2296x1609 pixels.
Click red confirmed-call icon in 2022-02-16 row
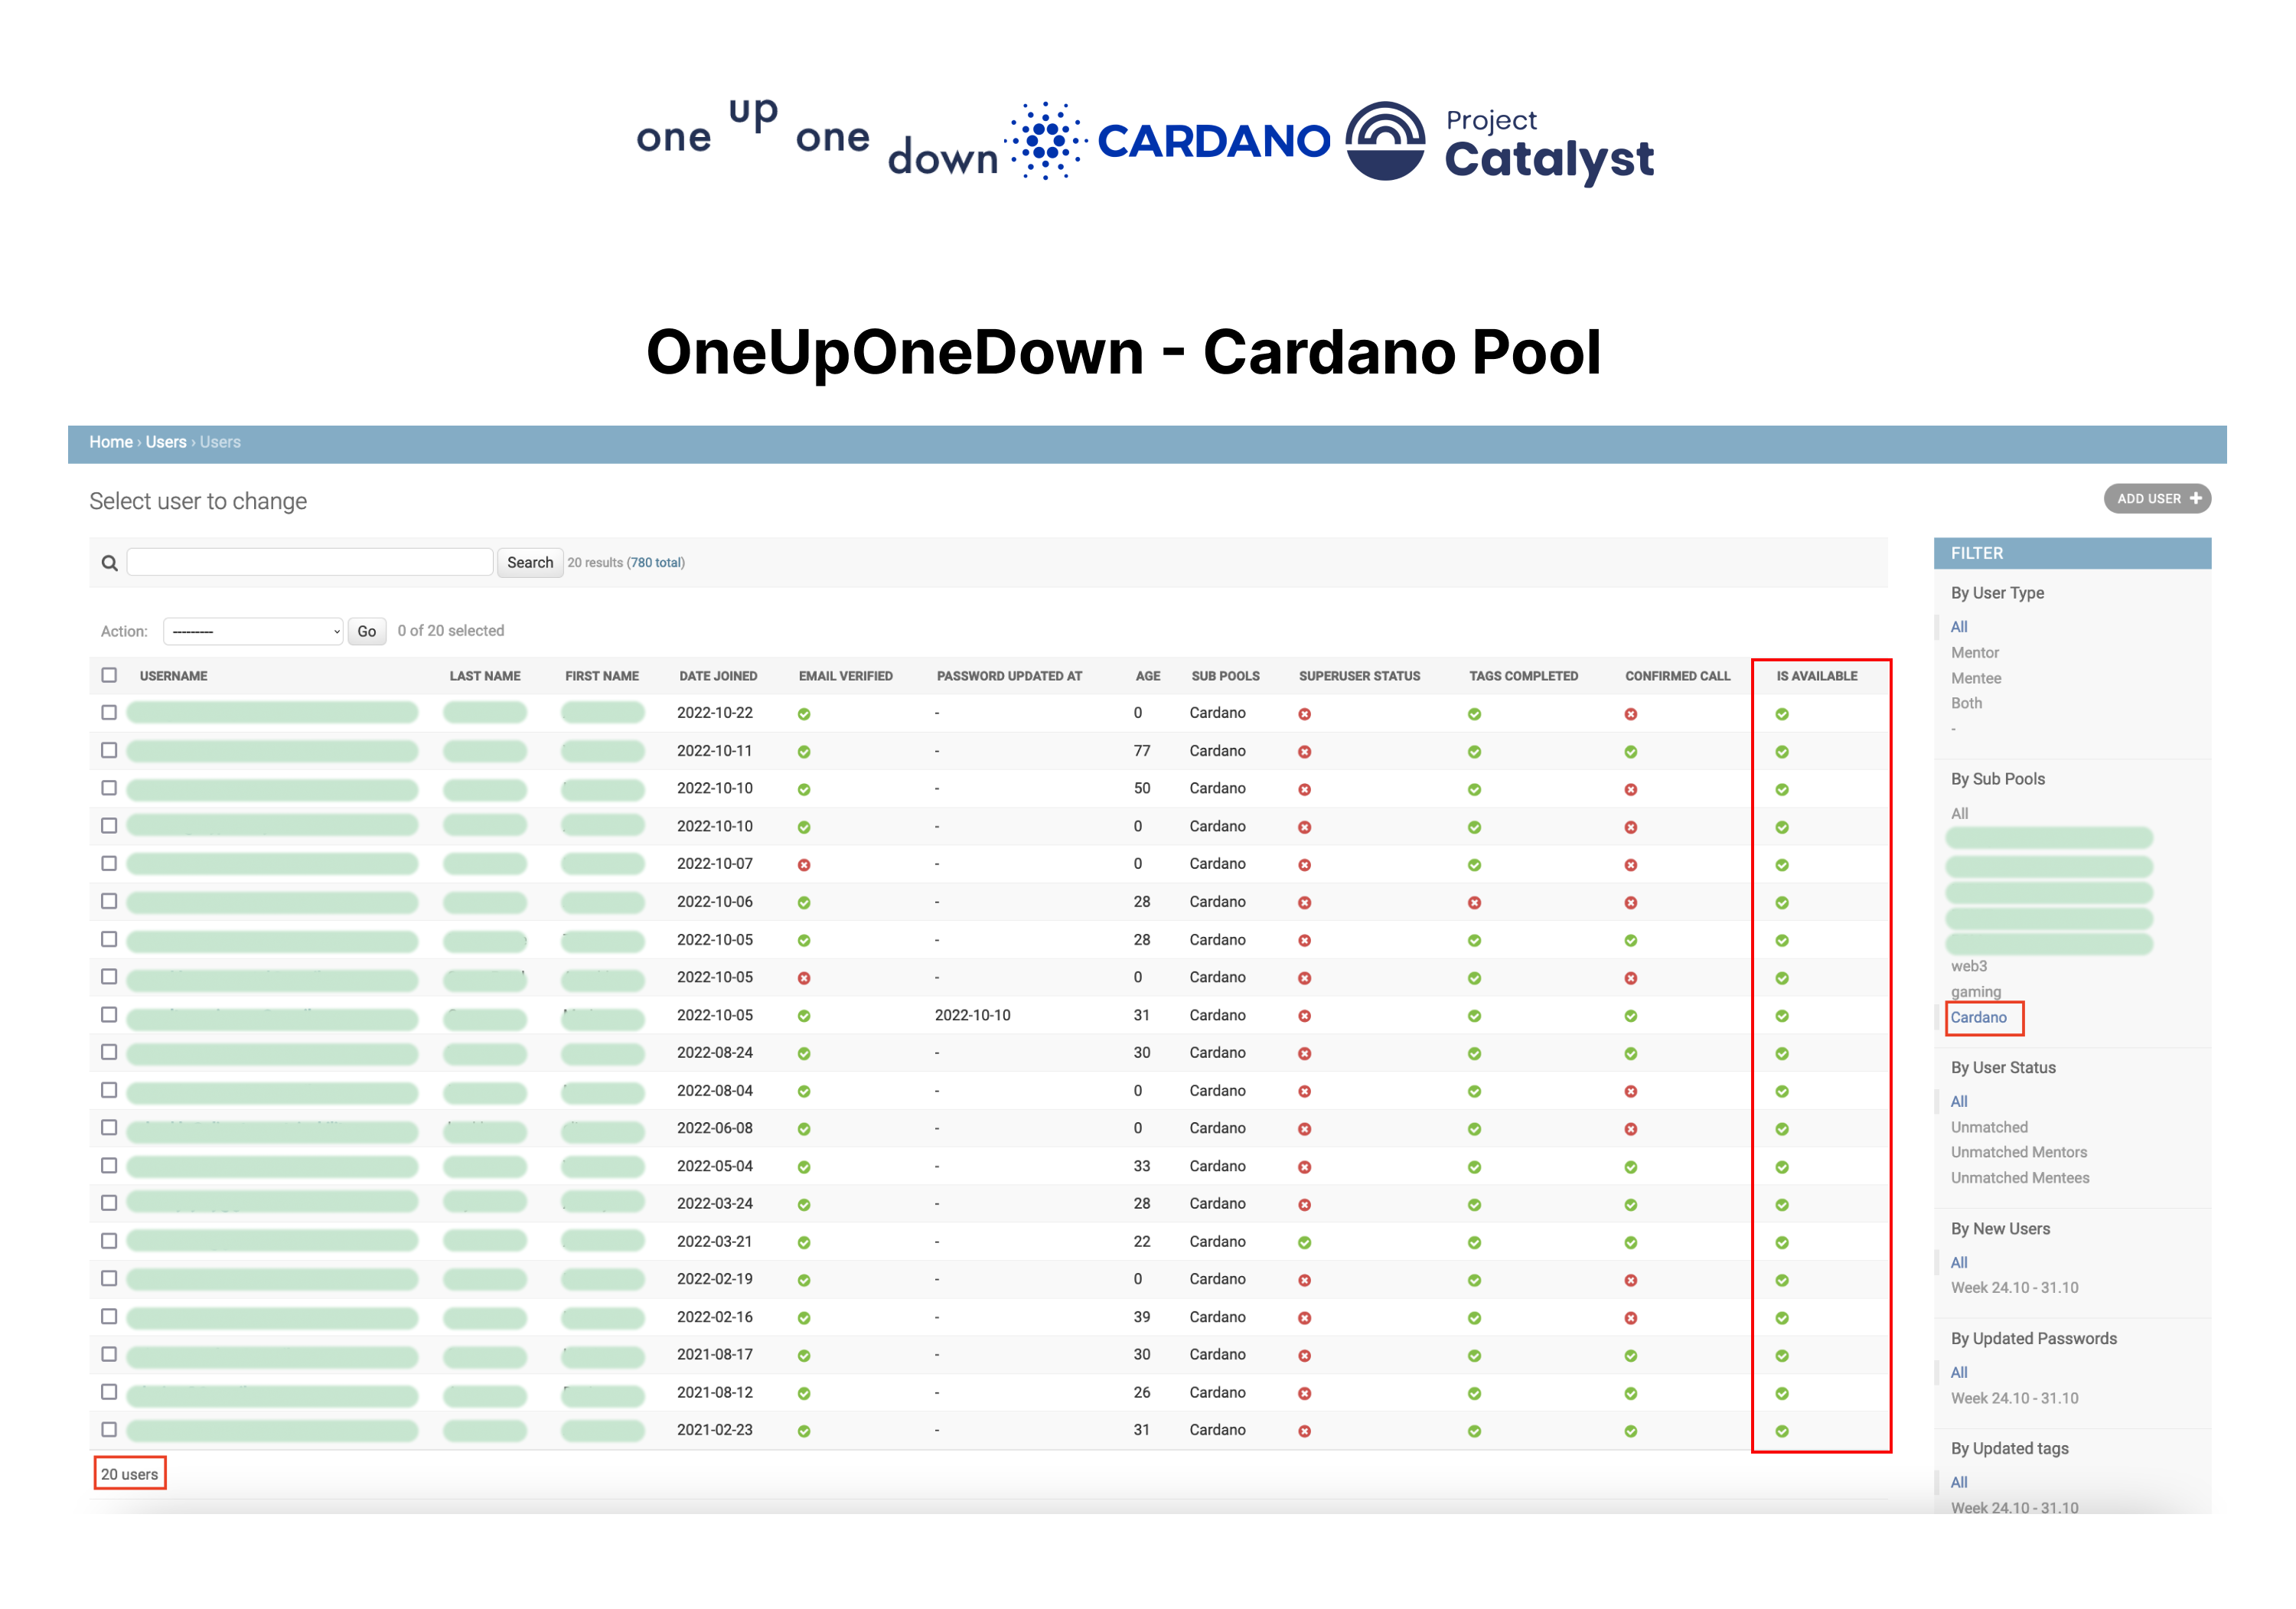click(1631, 1318)
